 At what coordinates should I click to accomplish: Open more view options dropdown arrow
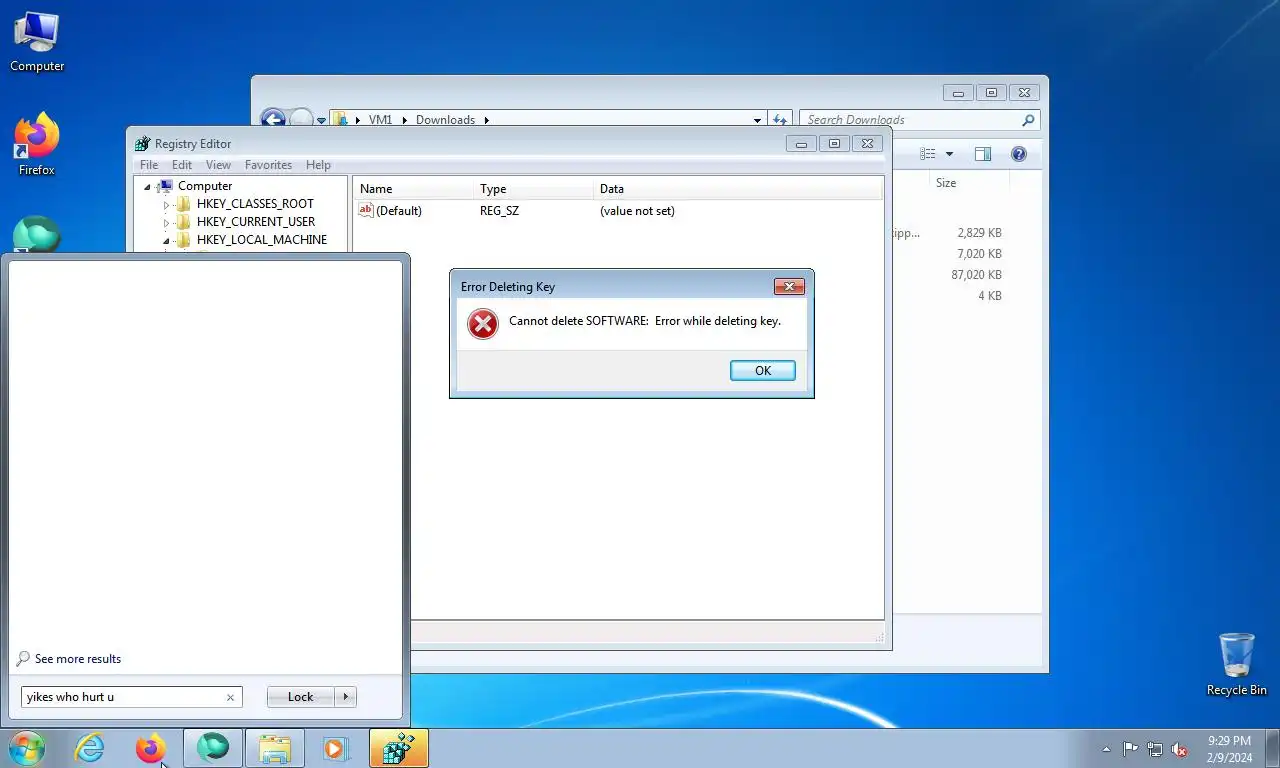click(949, 154)
